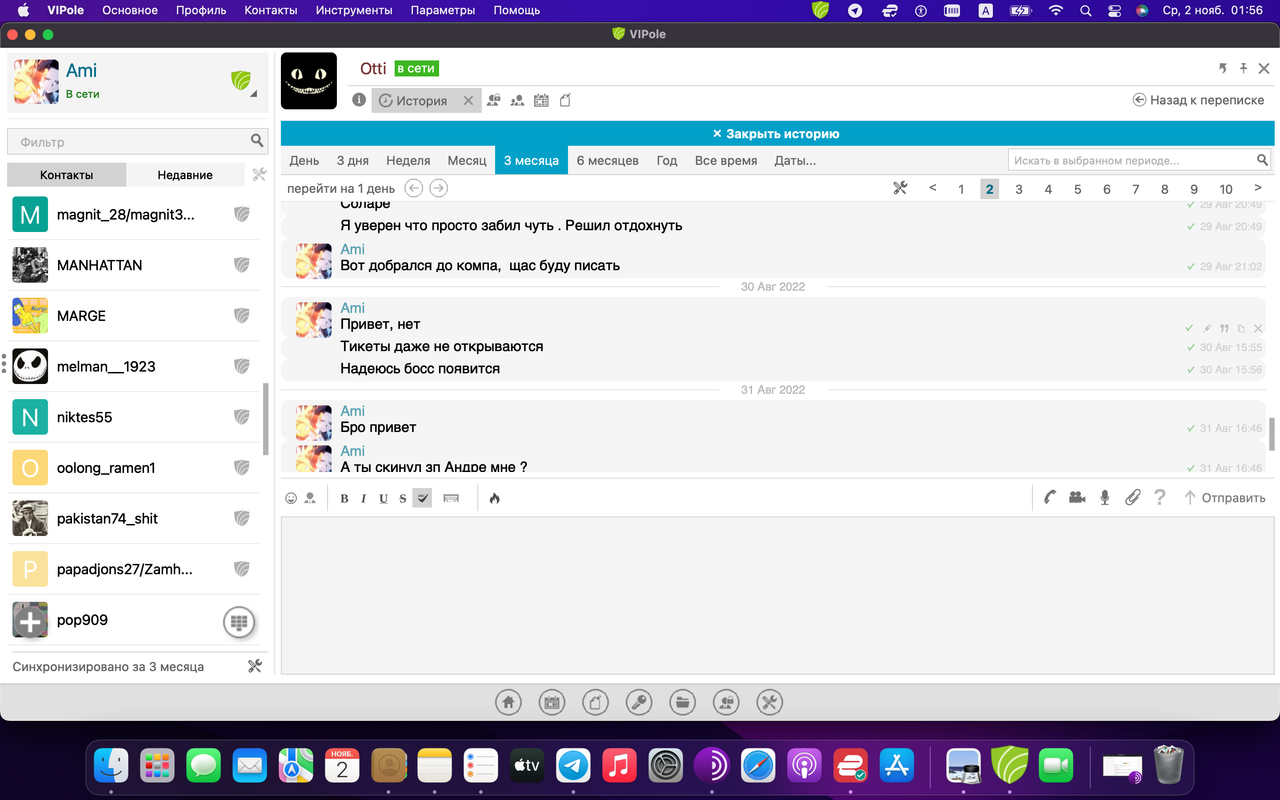1280x800 pixels.
Task: Click the group chat icon after История tab
Action: pyautogui.click(x=493, y=100)
